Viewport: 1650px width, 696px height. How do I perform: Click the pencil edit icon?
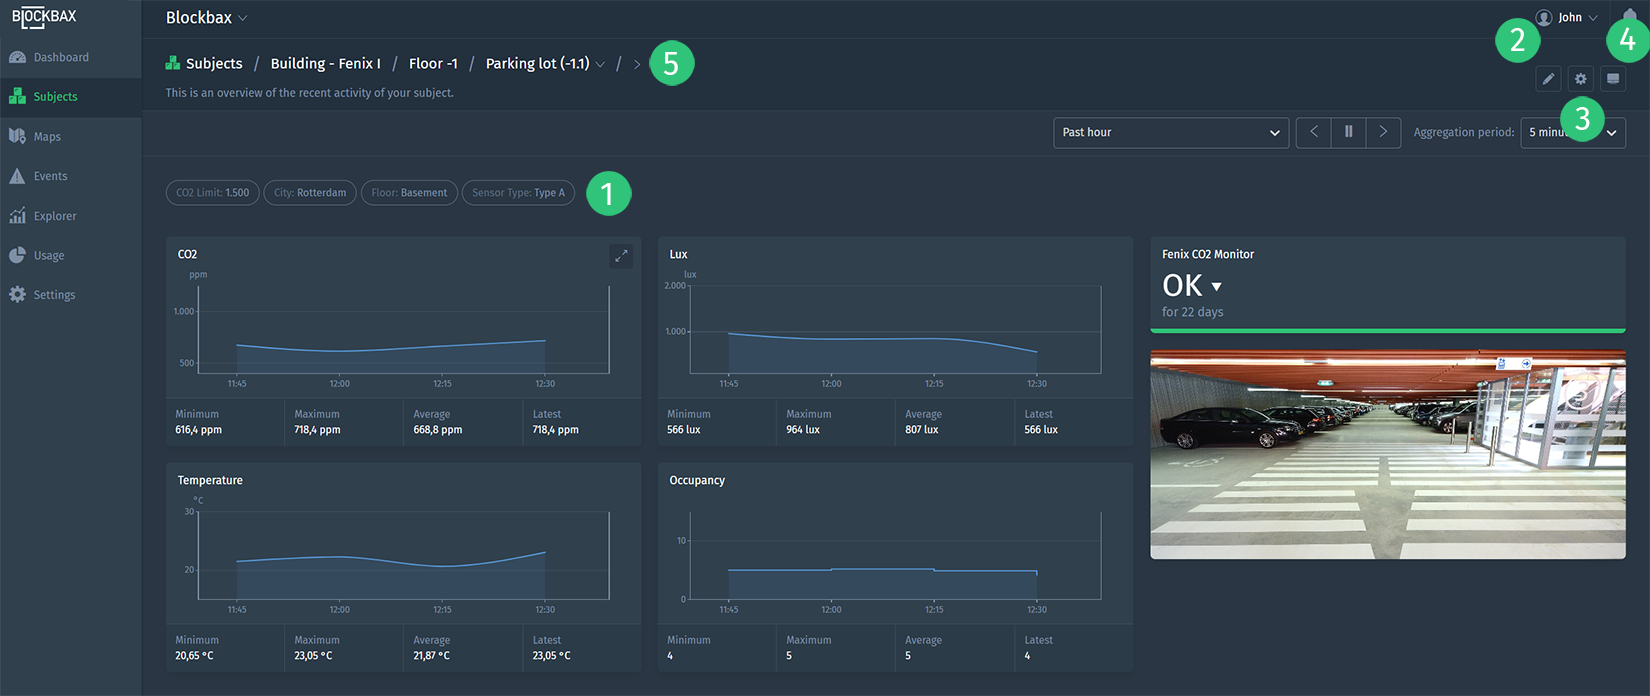coord(1548,79)
